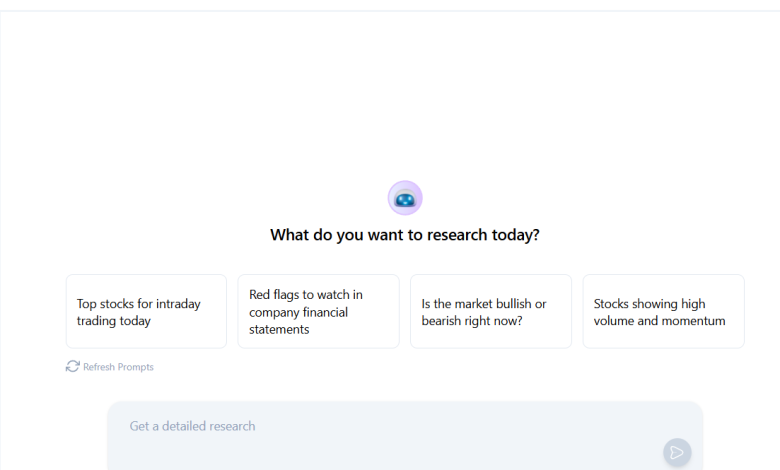Pick the 'Is the market bullish or bearish' prompt
This screenshot has width=780, height=470.
(x=490, y=311)
